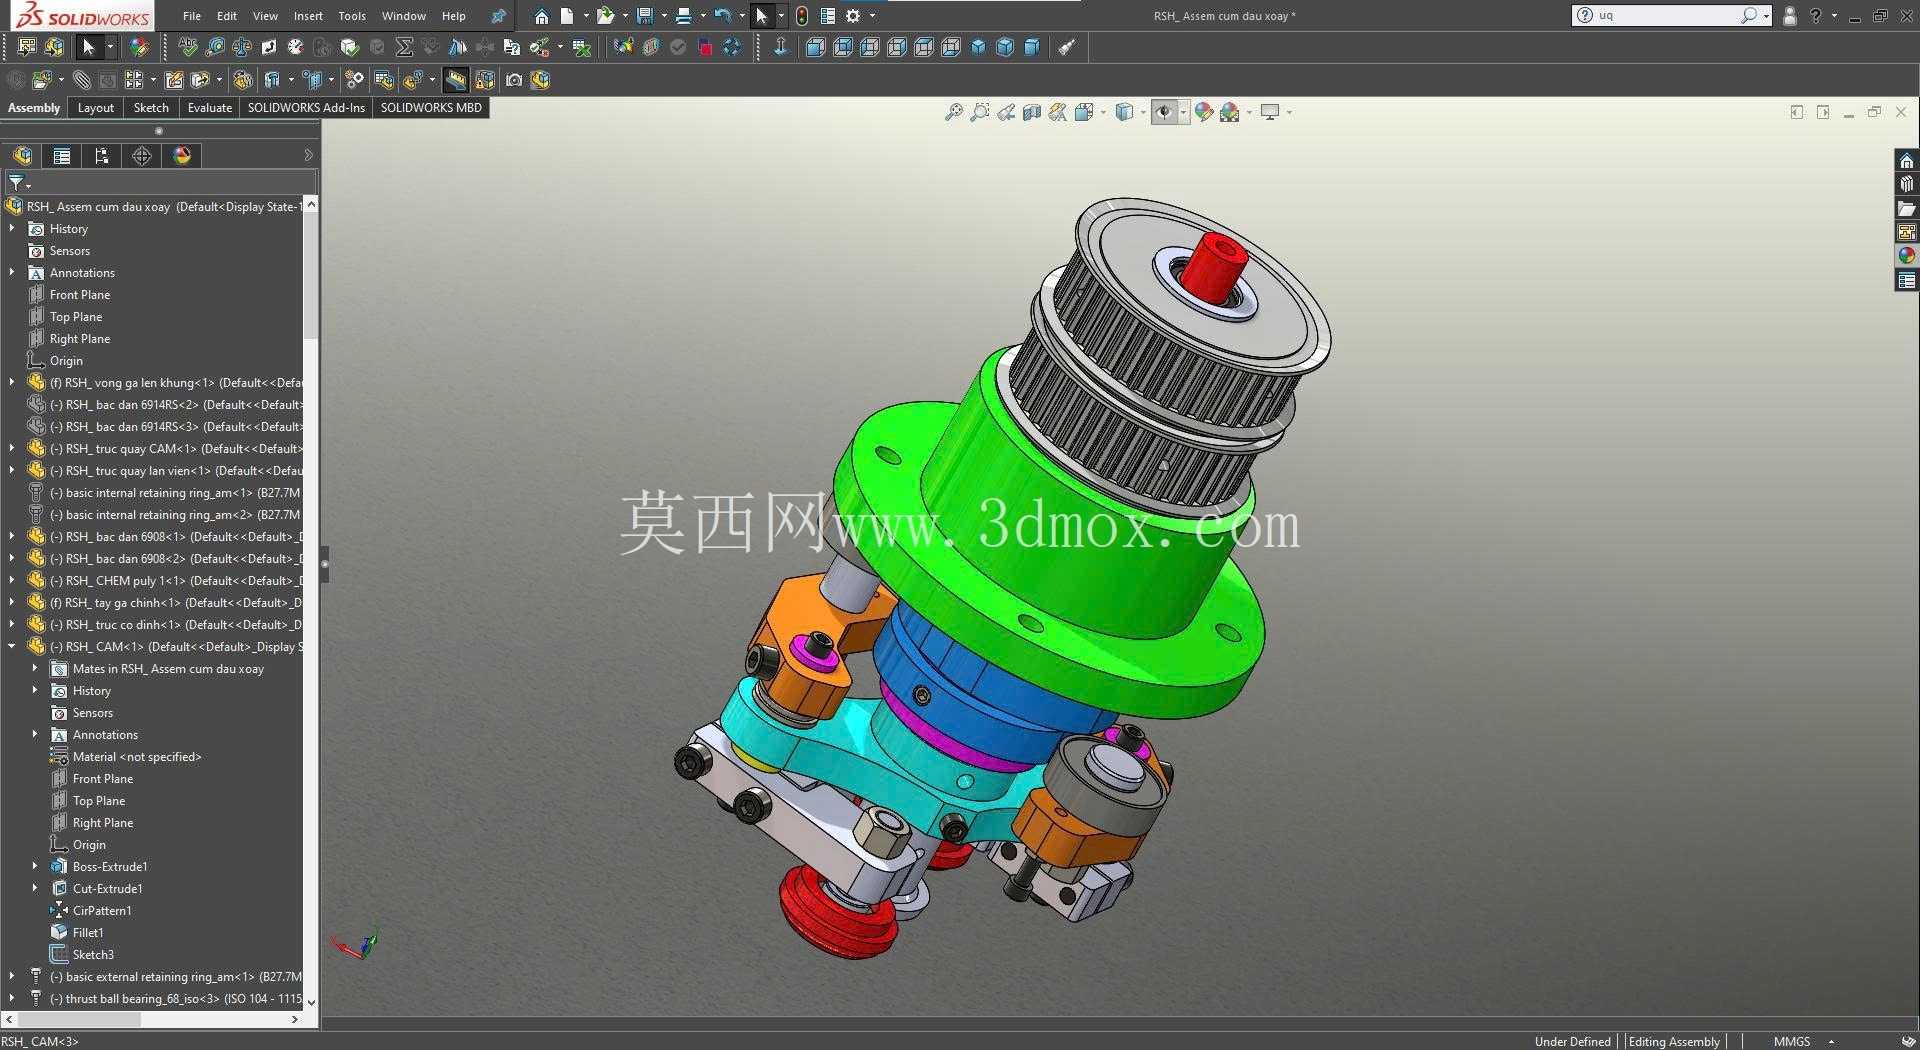This screenshot has width=1920, height=1050.
Task: Open SOLIDWORKS Resources home task pane icon
Action: point(1907,160)
